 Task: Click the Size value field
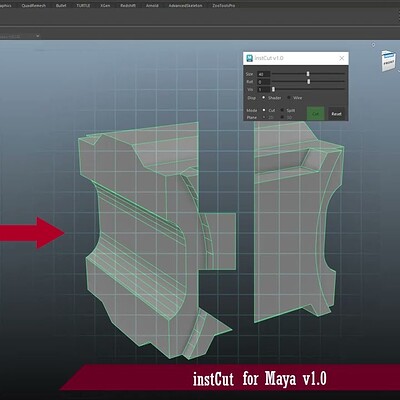(x=264, y=74)
